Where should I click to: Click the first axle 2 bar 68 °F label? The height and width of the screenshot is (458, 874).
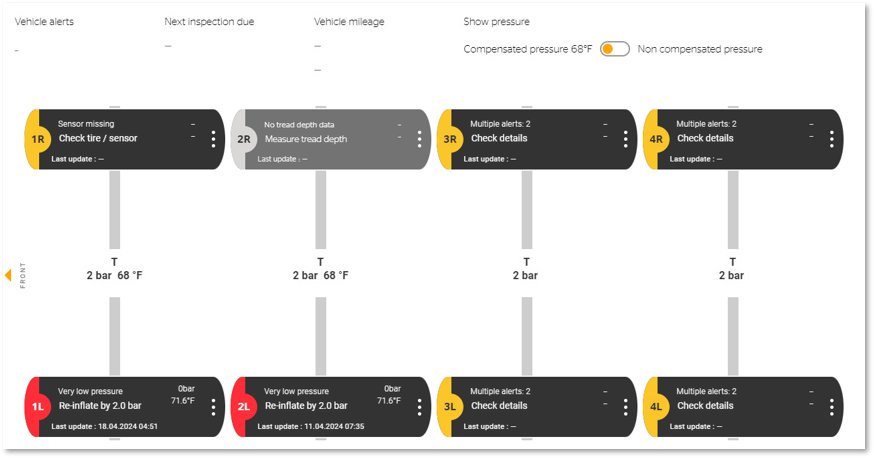click(x=114, y=275)
